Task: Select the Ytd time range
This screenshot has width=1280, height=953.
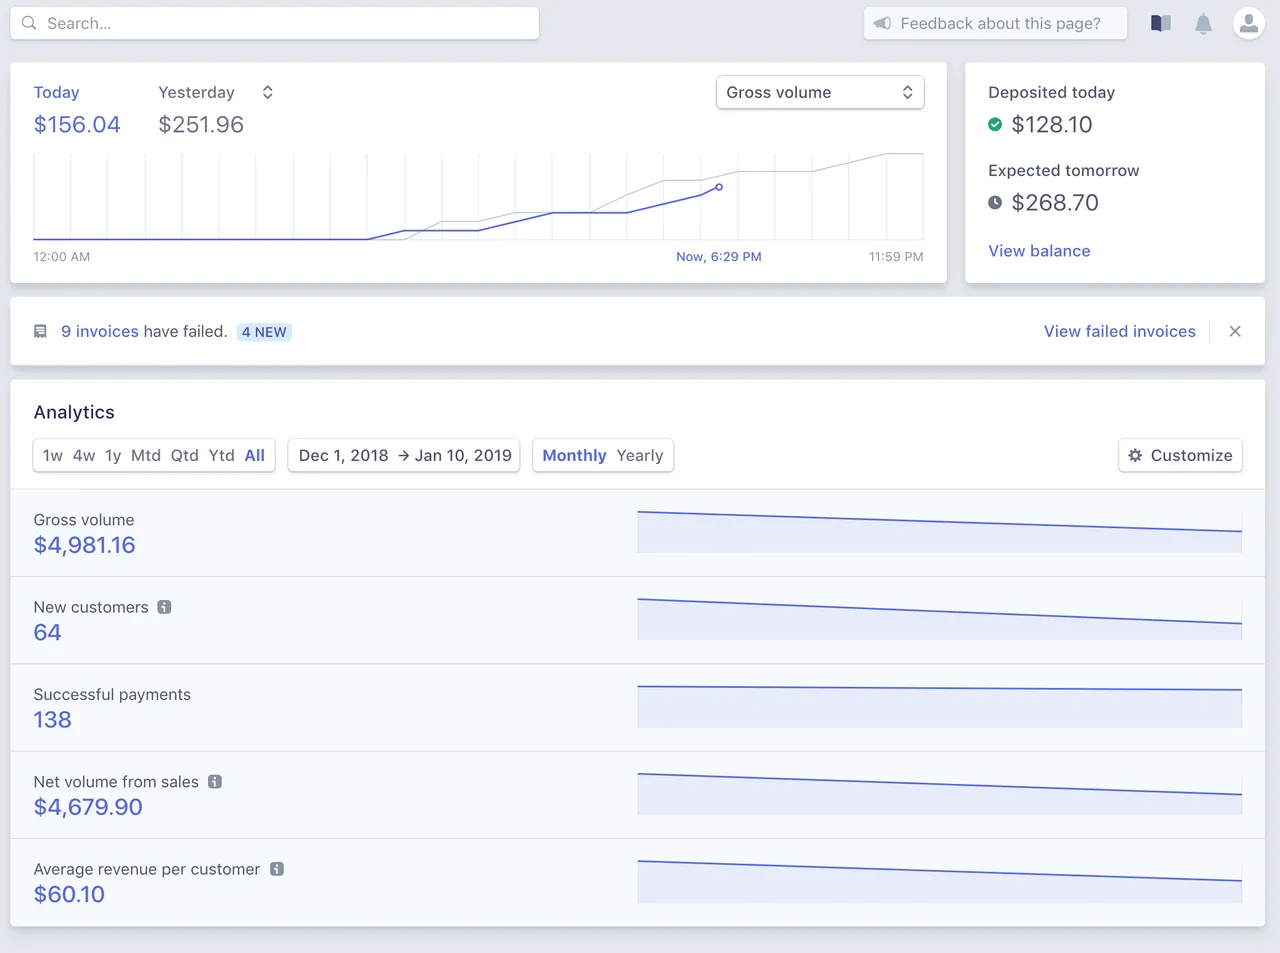Action: (x=221, y=455)
